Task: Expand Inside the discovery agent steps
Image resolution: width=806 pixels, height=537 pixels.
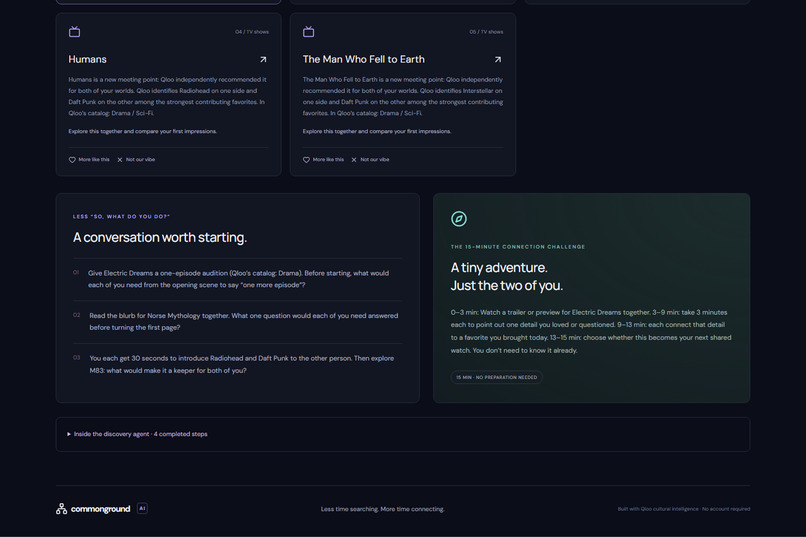Action: [137, 434]
